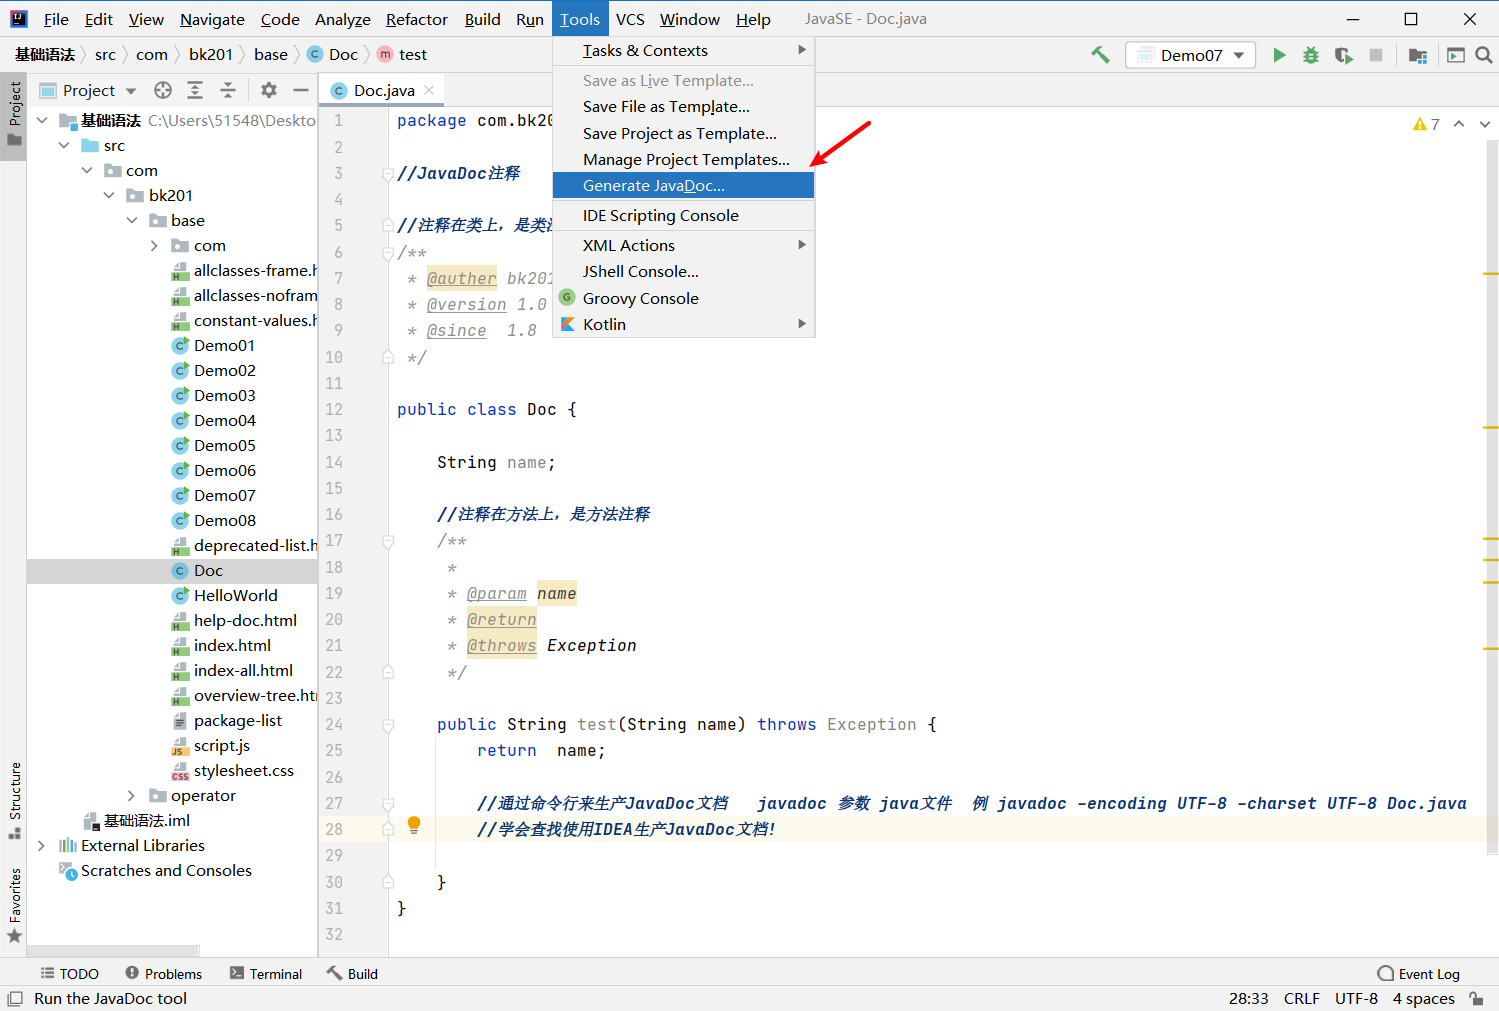Change file encoding via UTF-8 status
Screen dimensions: 1499x1011
(1356, 998)
